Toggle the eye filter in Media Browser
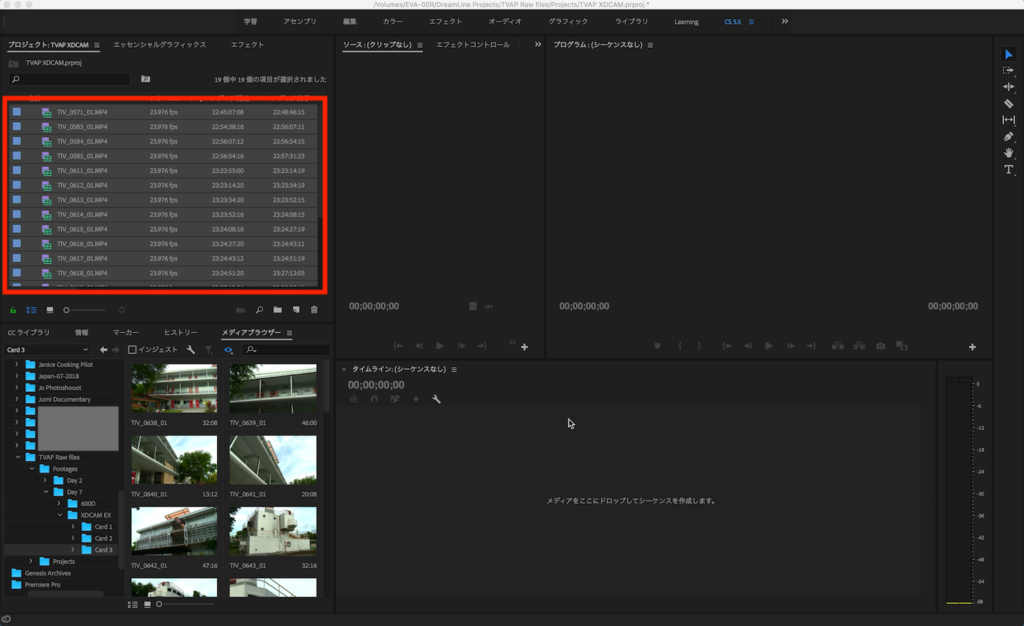The height and width of the screenshot is (626, 1024). [228, 350]
